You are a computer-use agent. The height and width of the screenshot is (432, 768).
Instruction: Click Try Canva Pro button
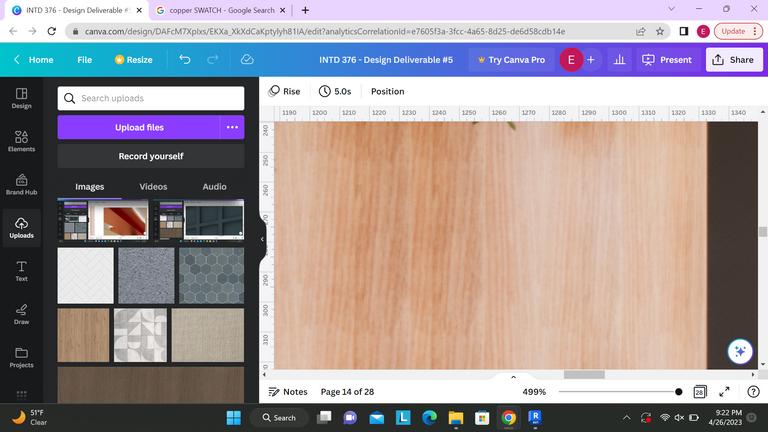511,60
